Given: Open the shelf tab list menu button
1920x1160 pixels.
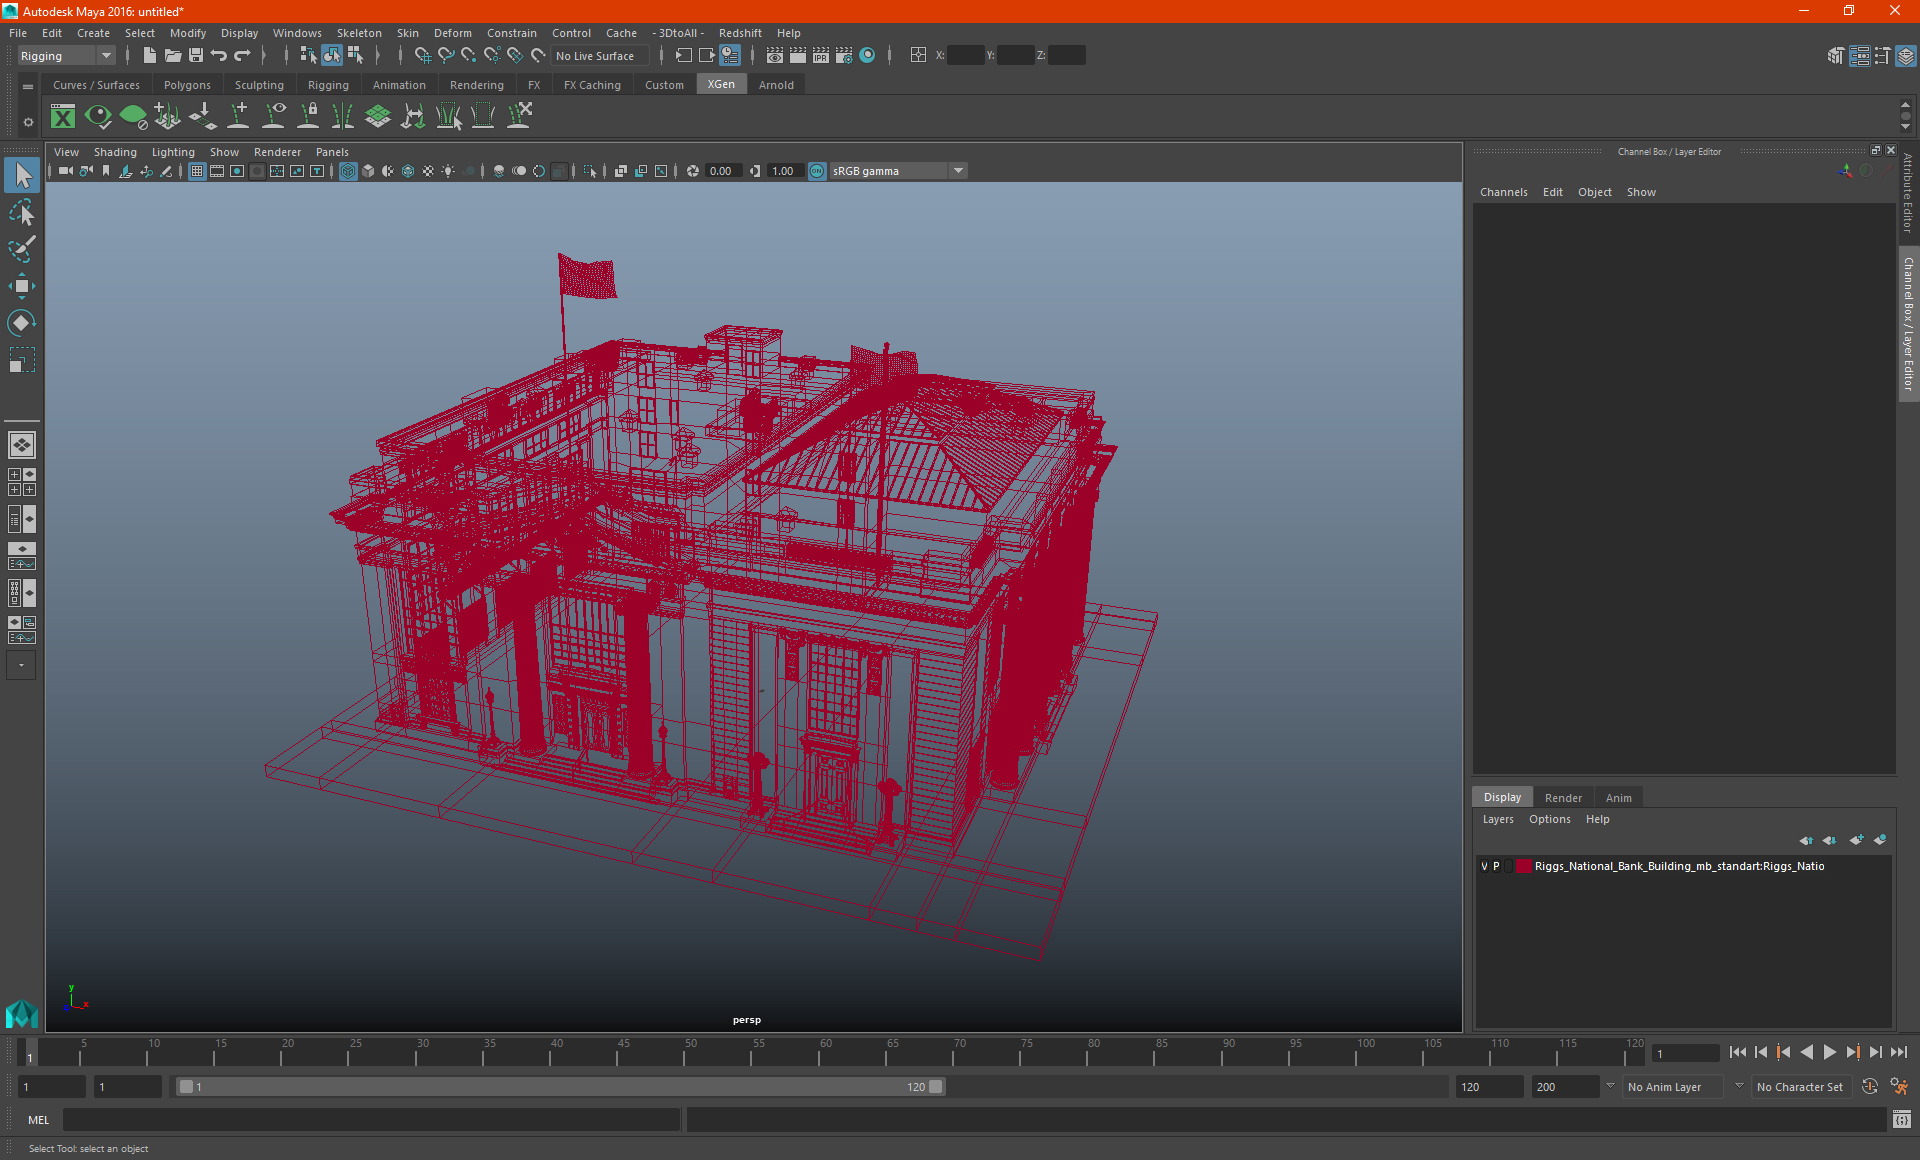Looking at the screenshot, I should (x=28, y=87).
